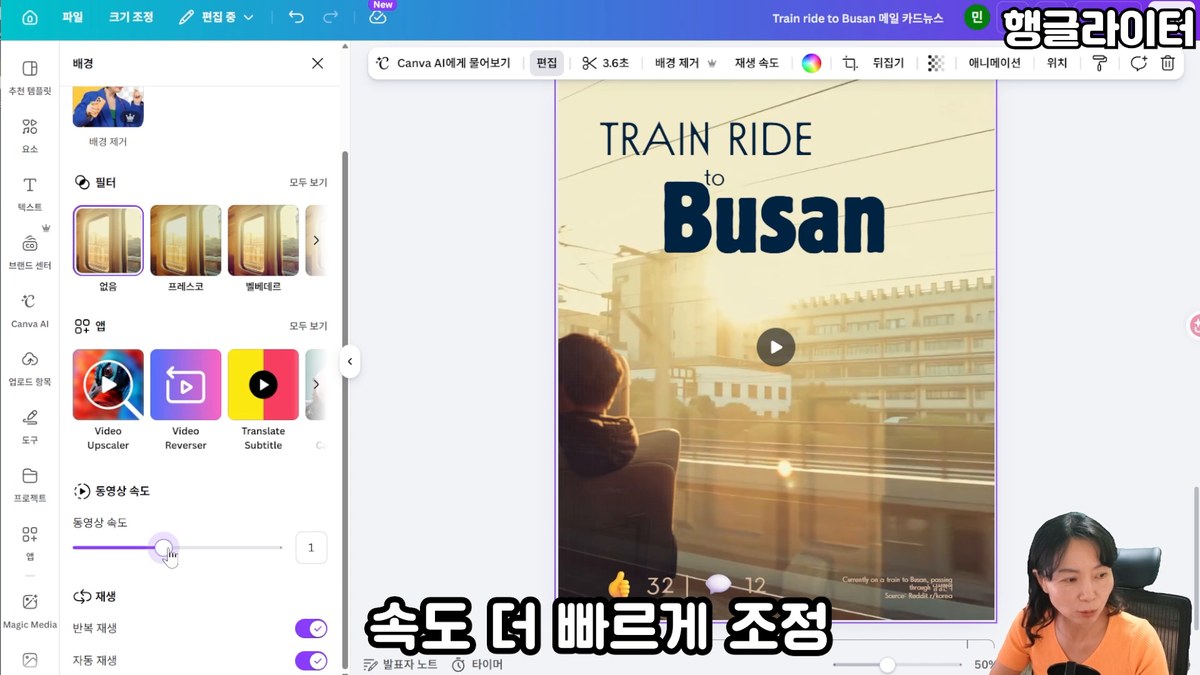
Task: Open the 파일 menu
Action: 72,18
